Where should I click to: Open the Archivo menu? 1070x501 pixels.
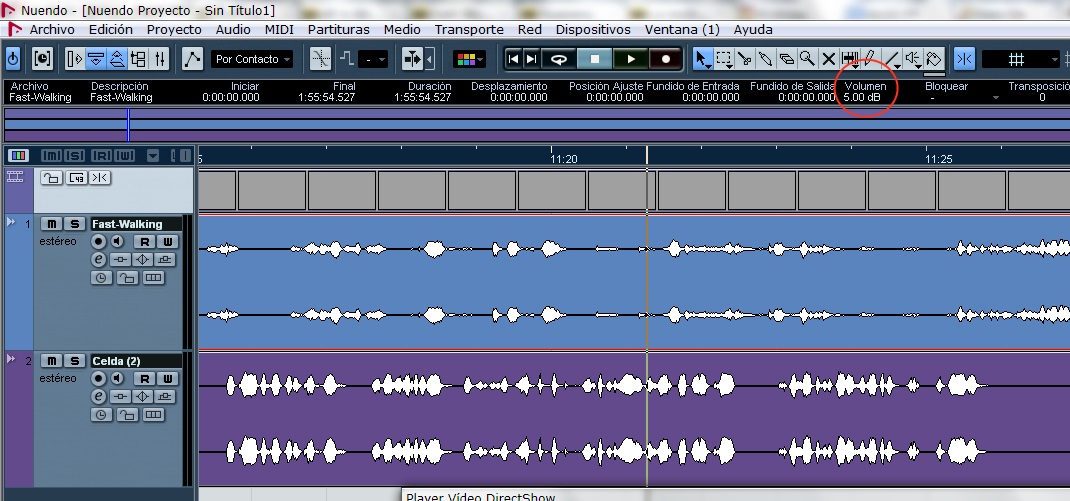(52, 29)
